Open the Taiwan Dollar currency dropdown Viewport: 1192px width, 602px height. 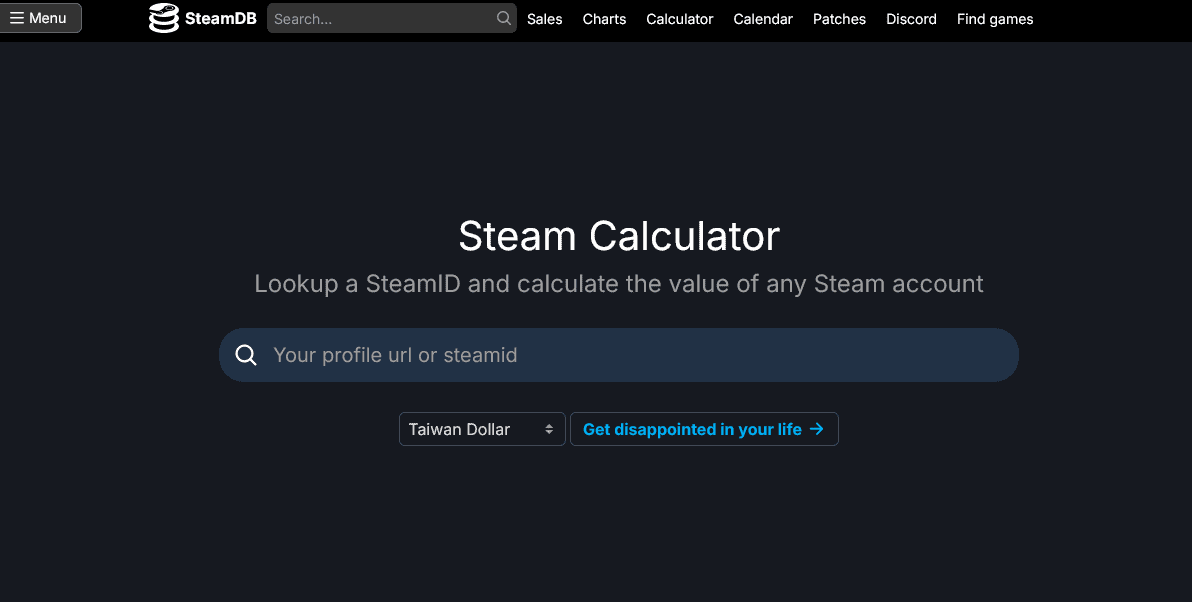coord(482,429)
